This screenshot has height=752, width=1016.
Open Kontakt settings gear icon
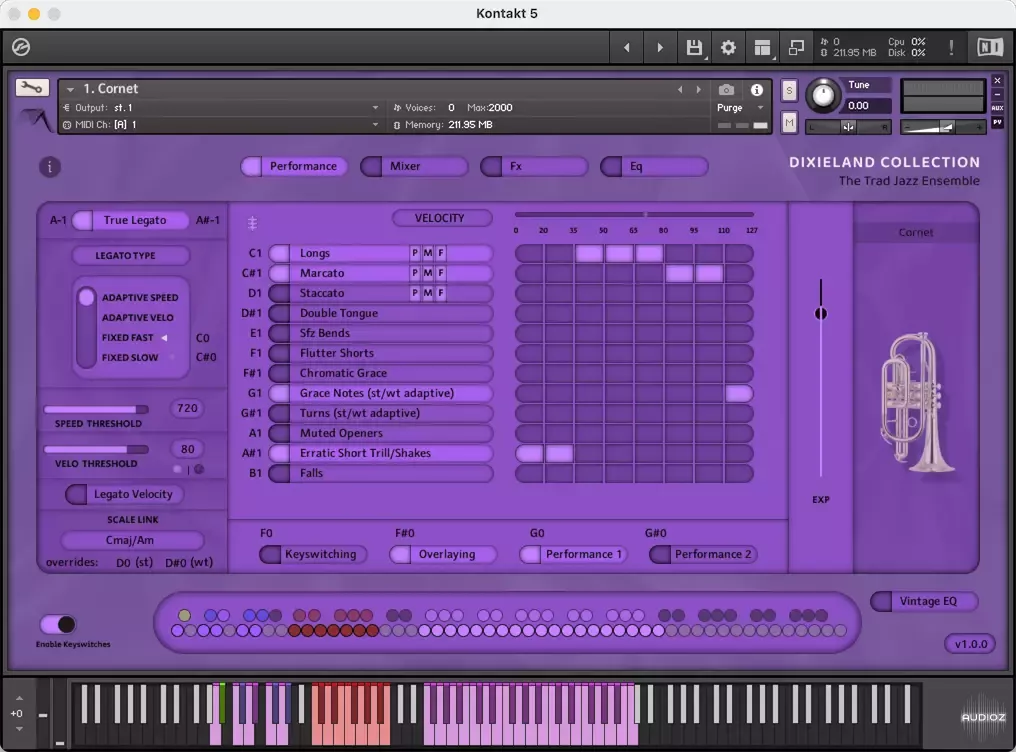click(728, 47)
